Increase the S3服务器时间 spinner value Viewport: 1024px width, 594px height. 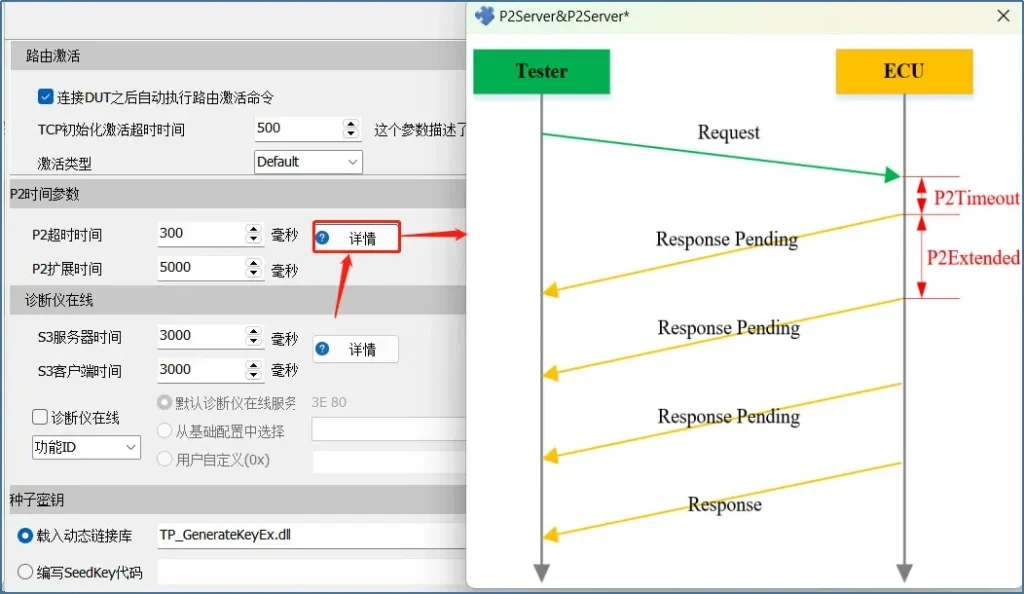[254, 331]
